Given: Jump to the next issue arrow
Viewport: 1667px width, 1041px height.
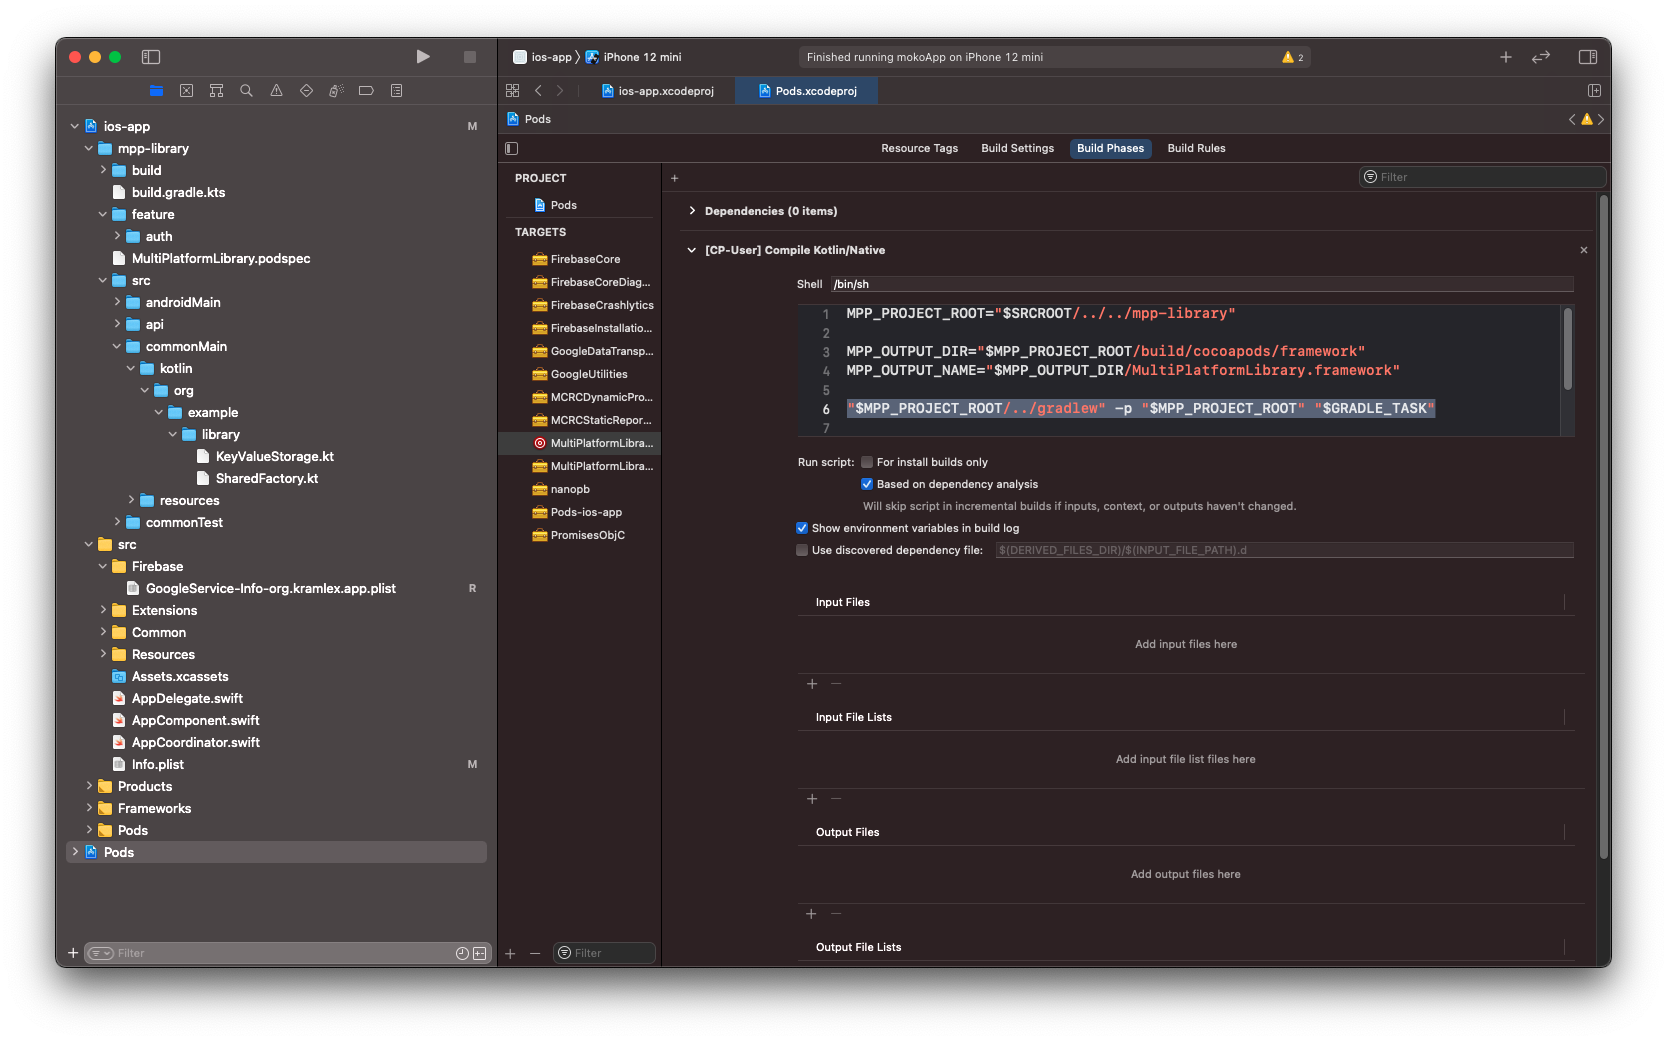Looking at the screenshot, I should point(1601,120).
